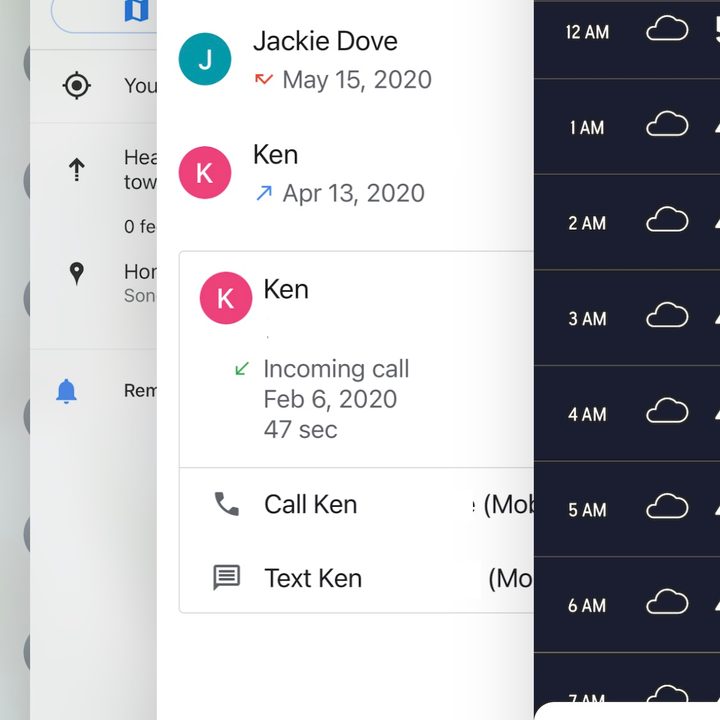Tap the cloud icon for 5 AM
The width and height of the screenshot is (720, 720).
(667, 506)
